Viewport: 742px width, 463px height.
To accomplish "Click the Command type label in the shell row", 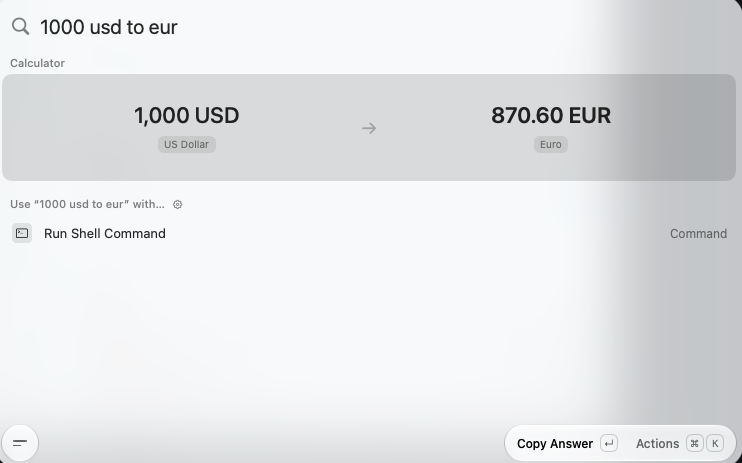I will click(698, 234).
